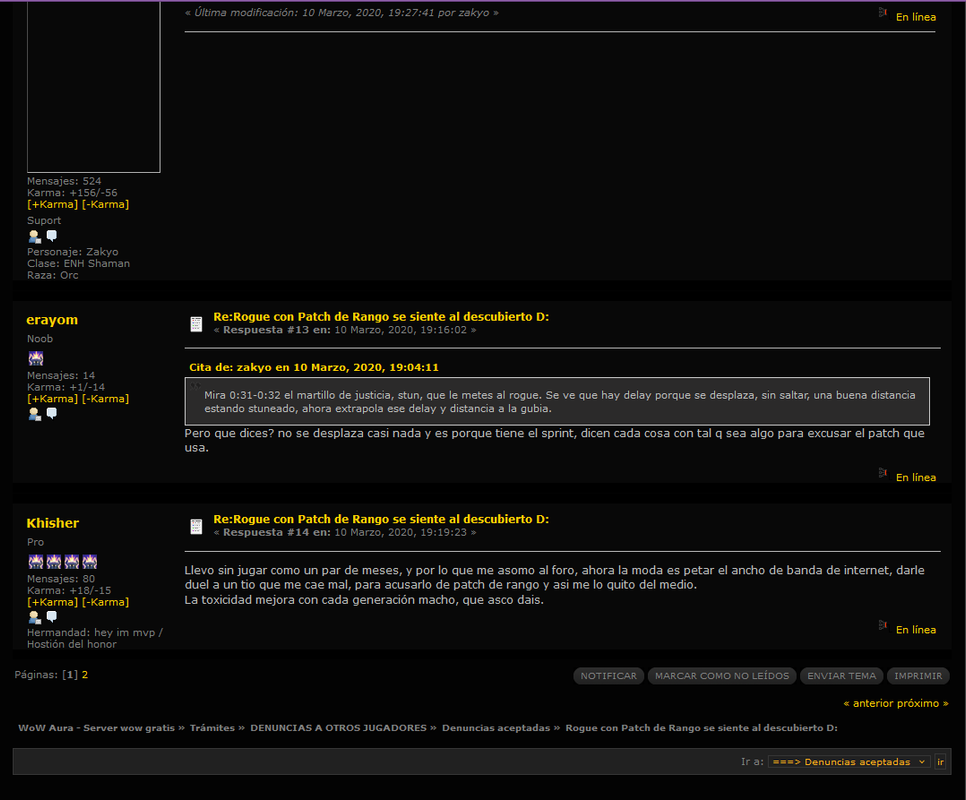Open the '« anterior' topic link
This screenshot has height=800, width=966.
click(x=869, y=703)
